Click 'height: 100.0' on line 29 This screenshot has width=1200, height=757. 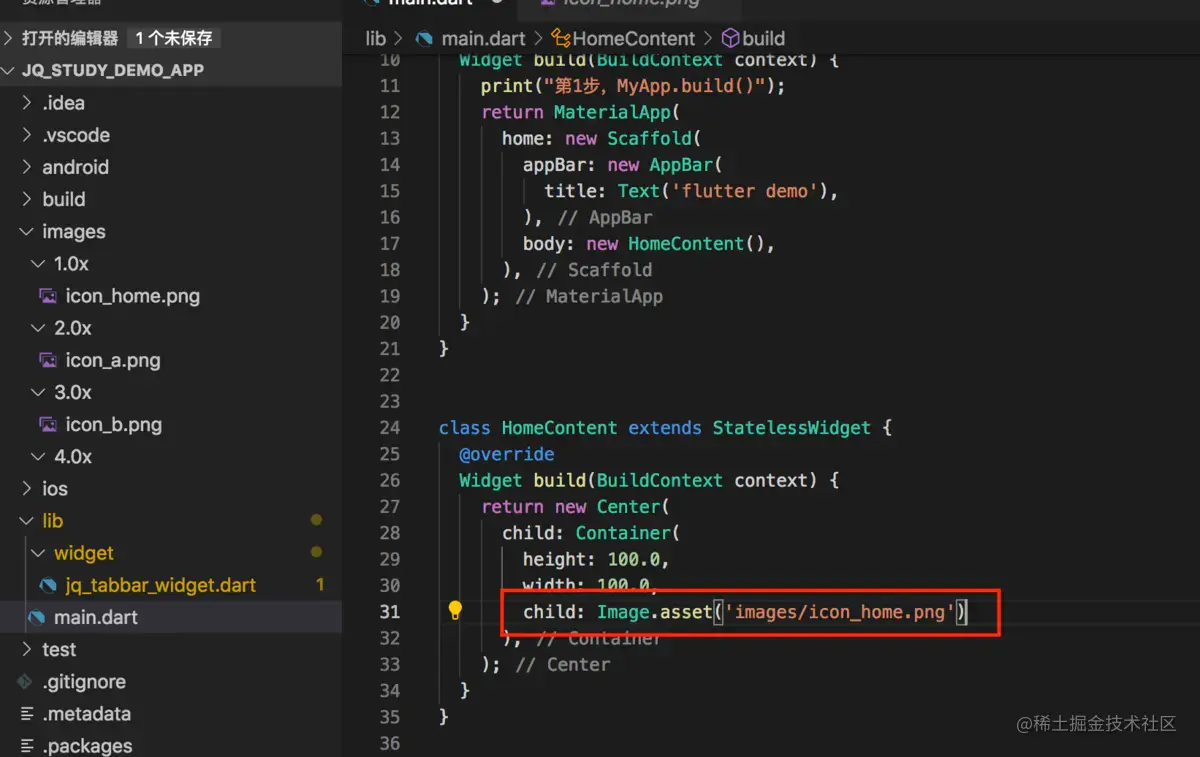tap(591, 559)
